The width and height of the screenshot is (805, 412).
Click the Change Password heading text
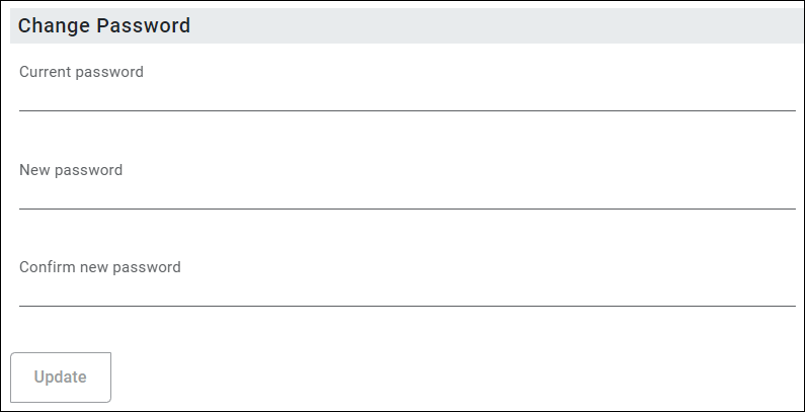pyautogui.click(x=104, y=26)
